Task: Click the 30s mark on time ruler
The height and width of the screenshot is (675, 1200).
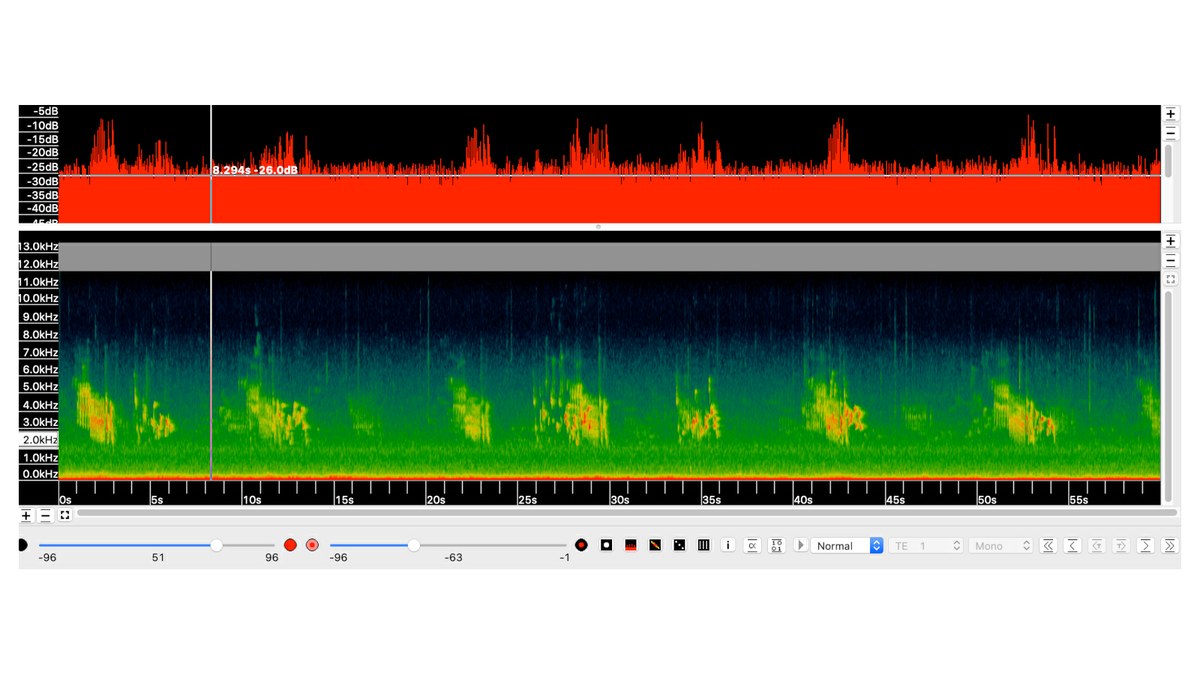Action: (619, 499)
